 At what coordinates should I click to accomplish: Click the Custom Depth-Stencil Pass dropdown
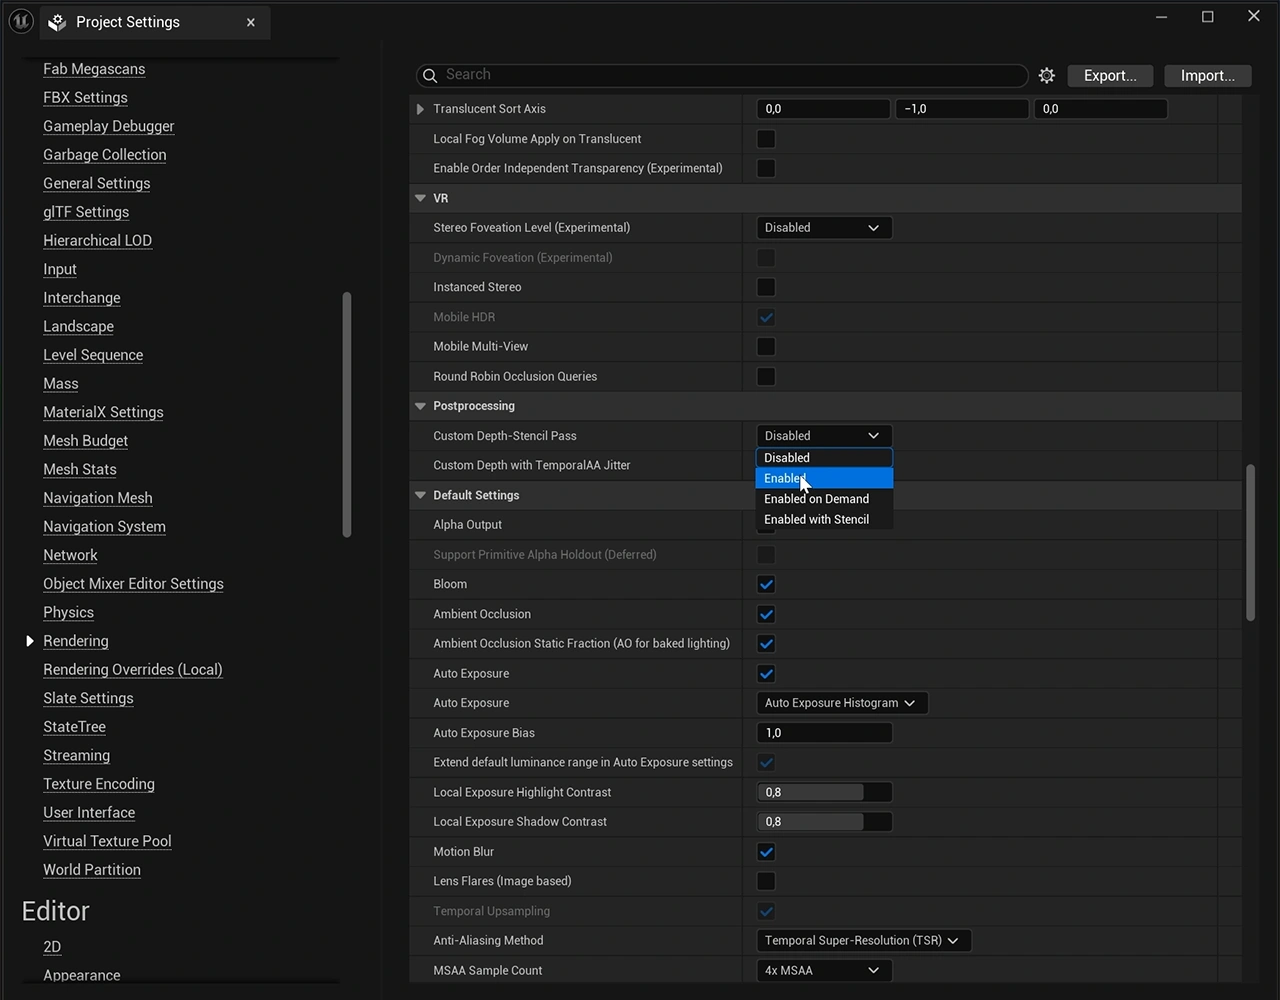point(824,436)
